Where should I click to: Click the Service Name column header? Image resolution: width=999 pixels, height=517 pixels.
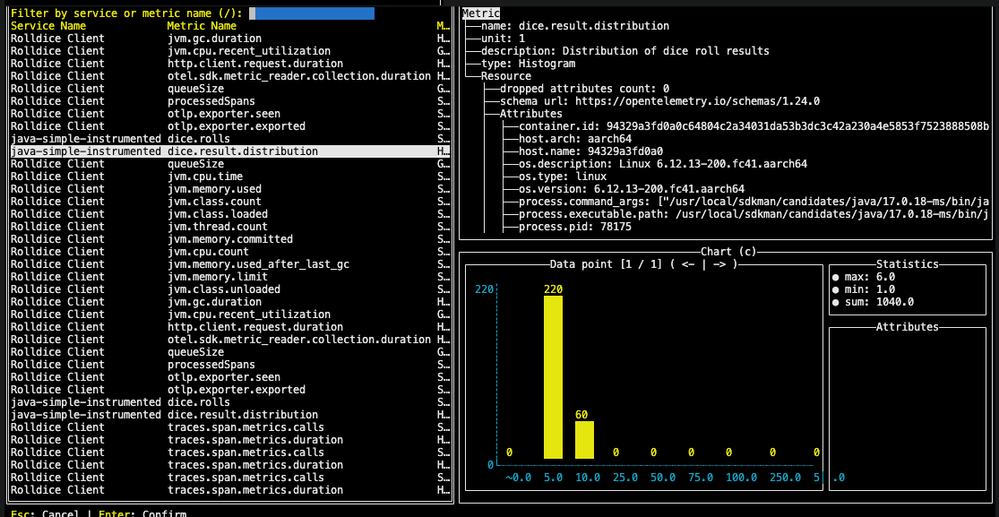pyautogui.click(x=48, y=26)
